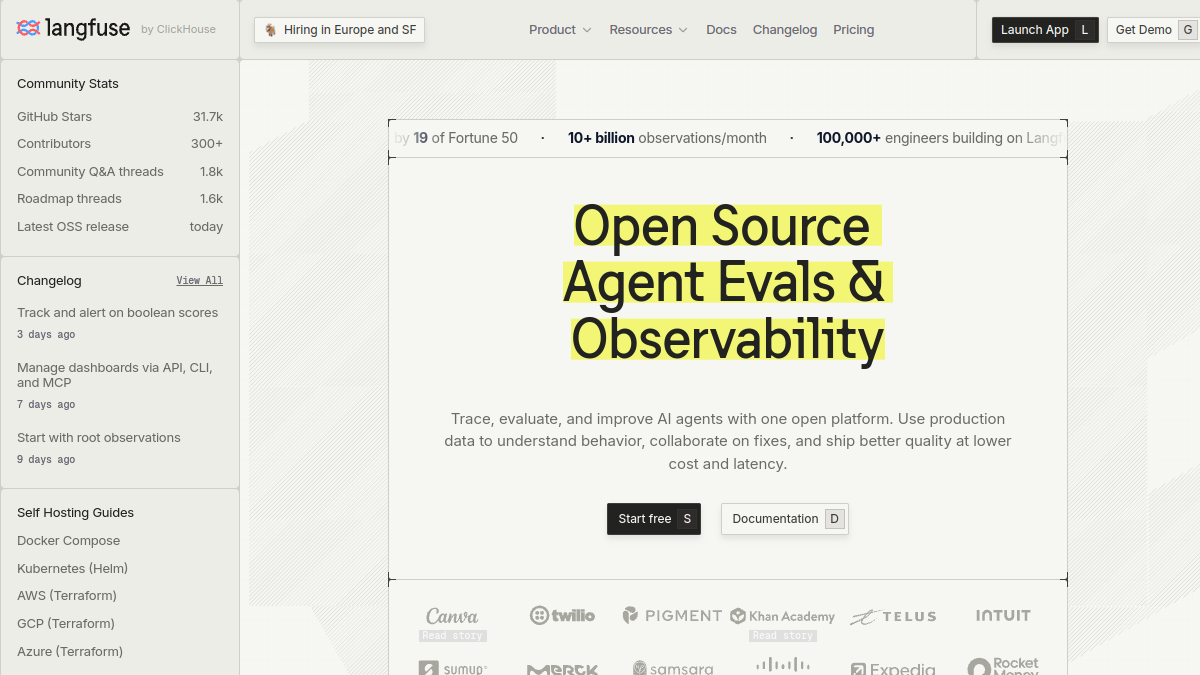Click 'Open Source Agent Evals & Observability' headline

pos(727,283)
